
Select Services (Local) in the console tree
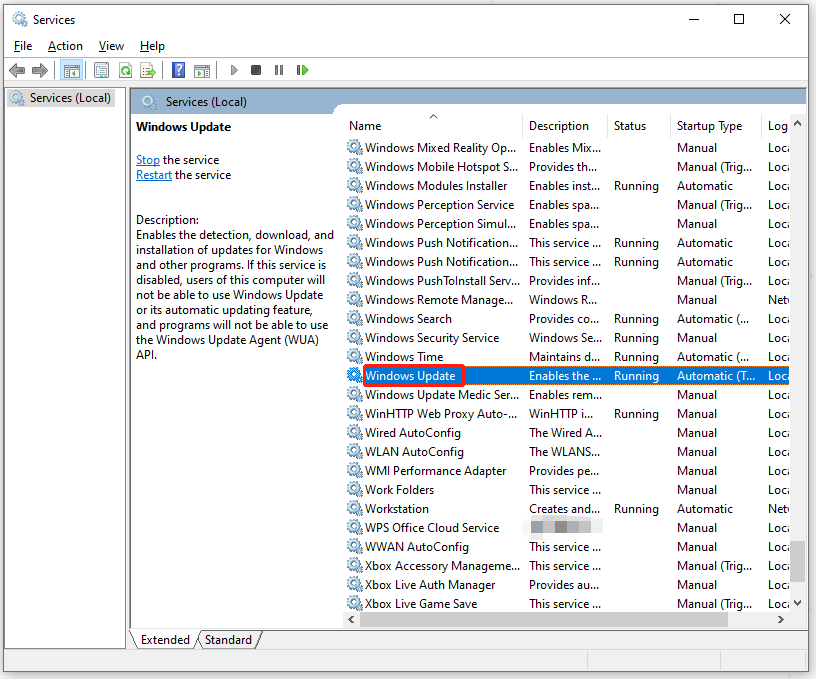click(x=61, y=98)
